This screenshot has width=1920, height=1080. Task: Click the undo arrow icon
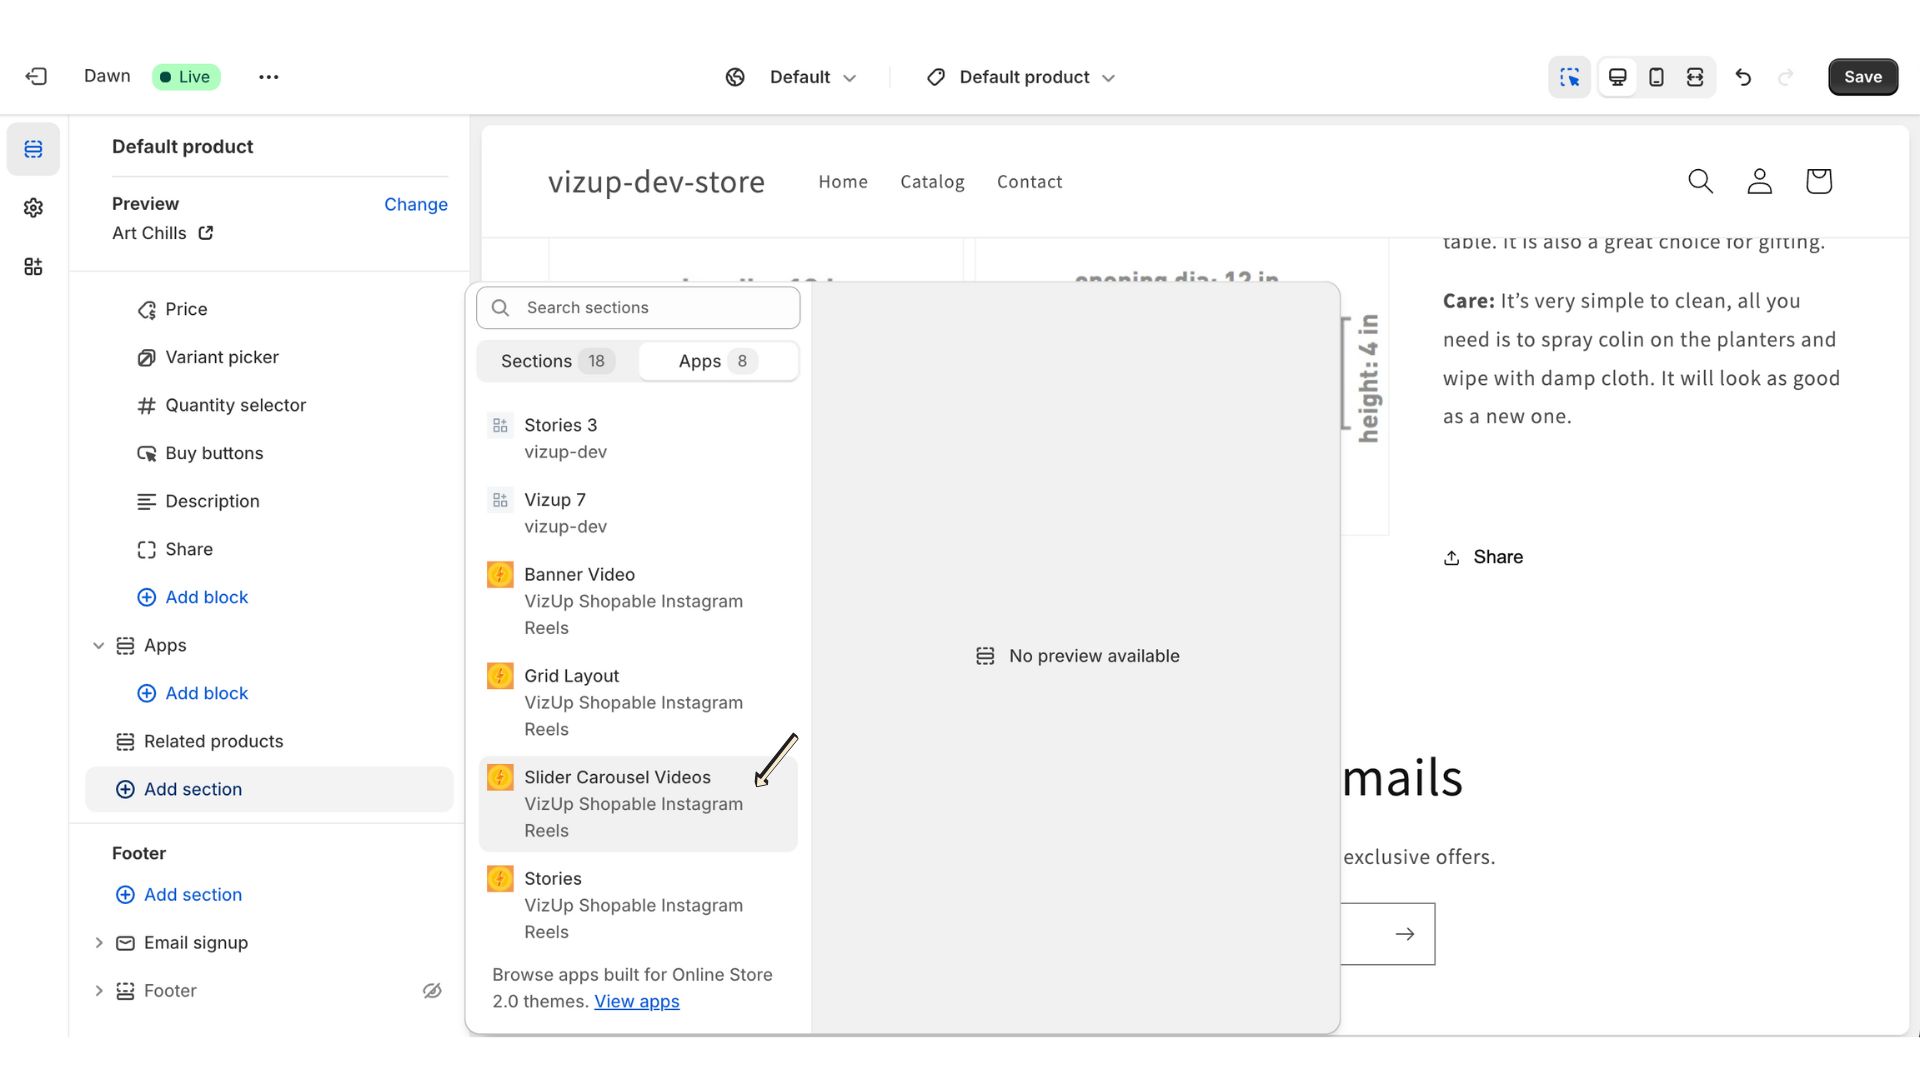coord(1743,77)
